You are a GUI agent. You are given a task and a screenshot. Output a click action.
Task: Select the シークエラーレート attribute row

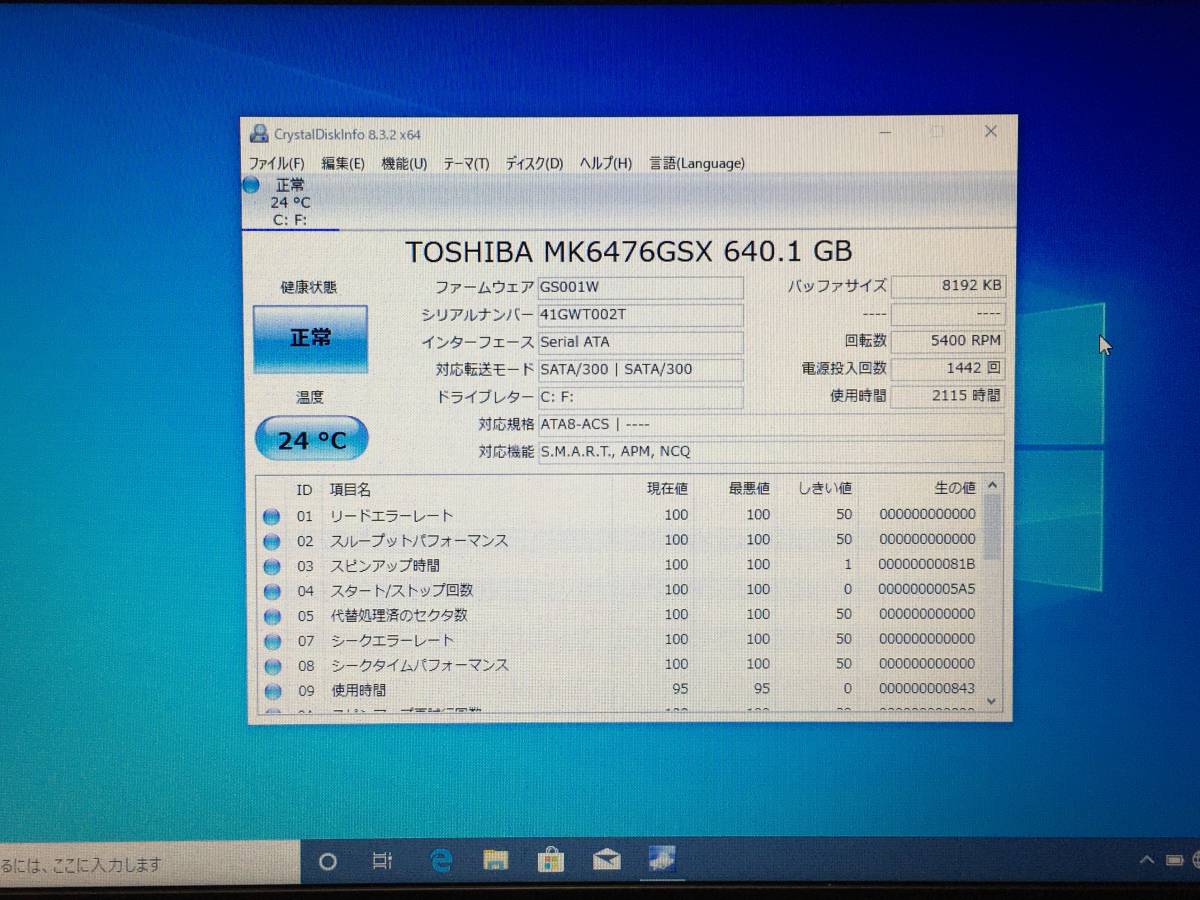(x=619, y=640)
